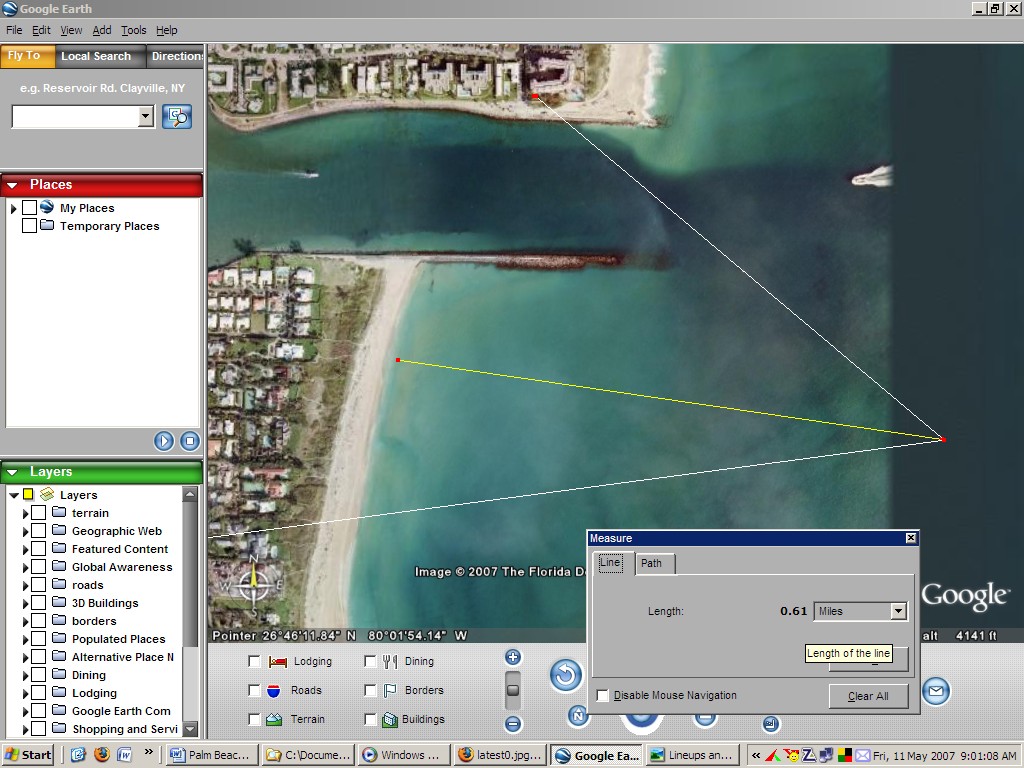The height and width of the screenshot is (768, 1024).
Task: Click the mail envelope icon in the system tray
Action: tap(863, 756)
